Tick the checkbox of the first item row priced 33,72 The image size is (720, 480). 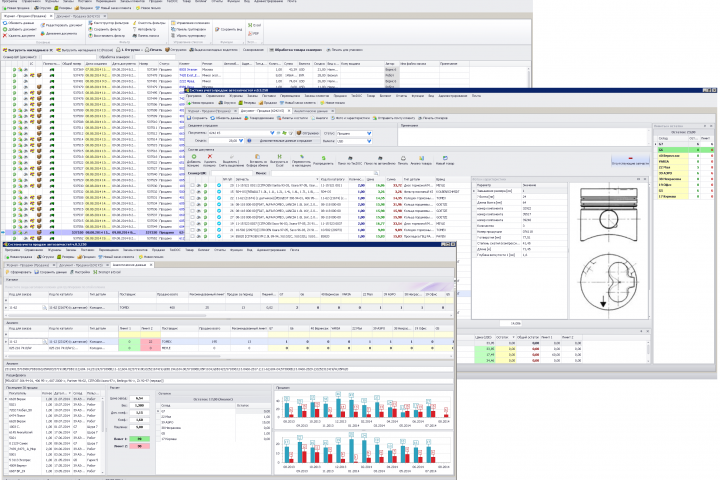point(192,186)
